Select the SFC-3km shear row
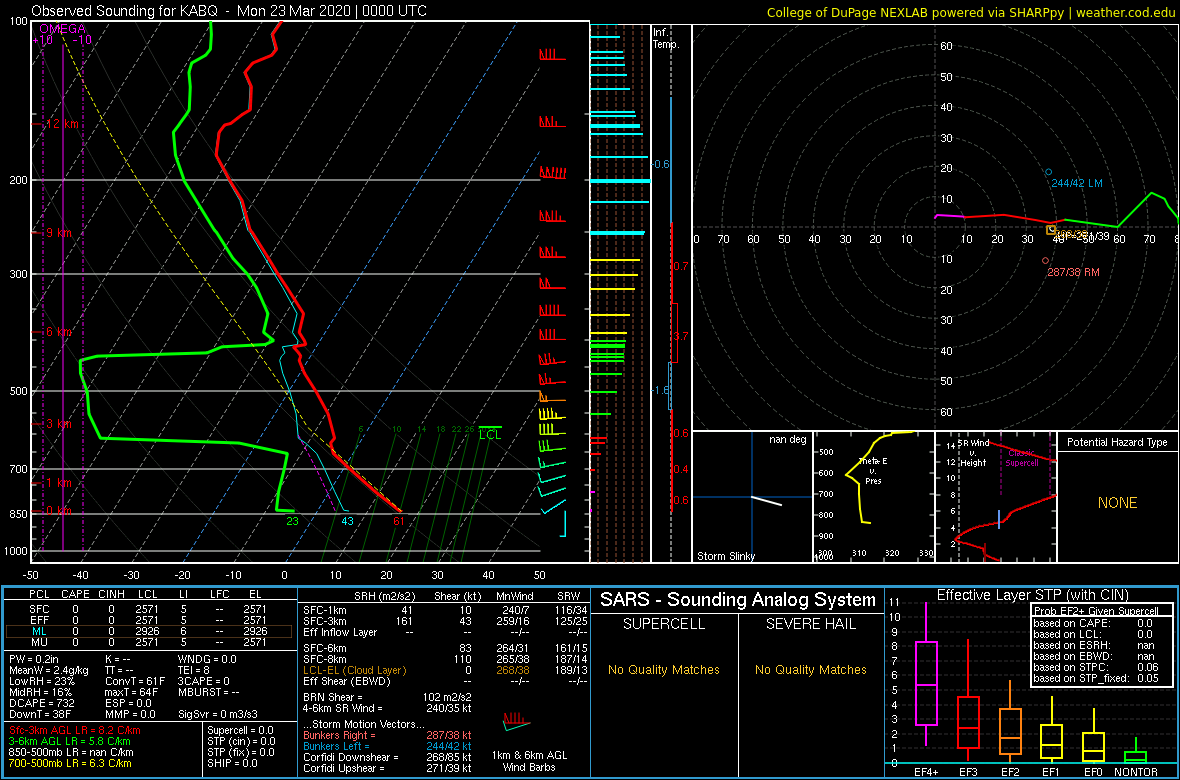Screen dimensions: 1180x780 coord(445,620)
